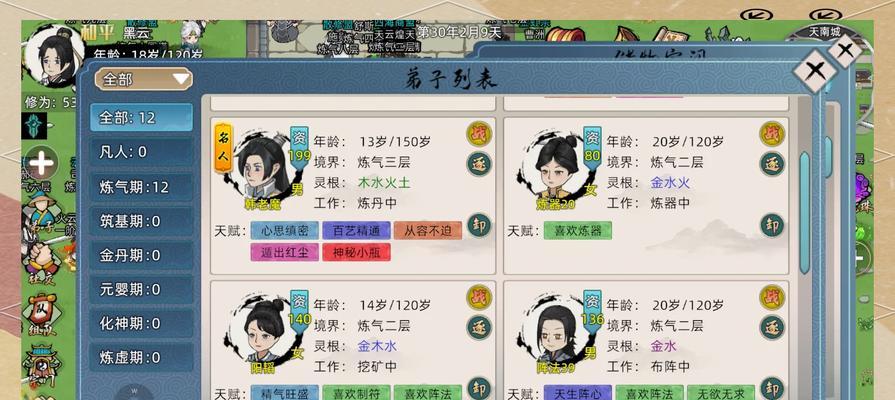Click the 喜欢炼器 talent tag
895x400 pixels.
point(578,231)
